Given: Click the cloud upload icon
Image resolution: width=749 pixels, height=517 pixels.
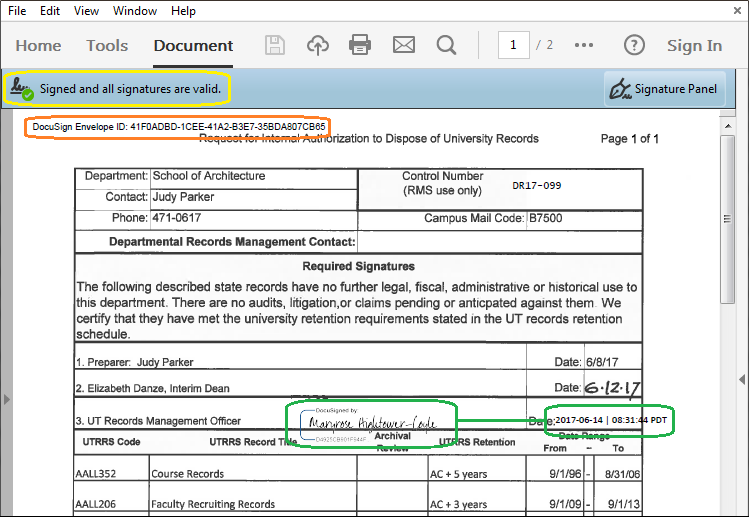Looking at the screenshot, I should [318, 45].
